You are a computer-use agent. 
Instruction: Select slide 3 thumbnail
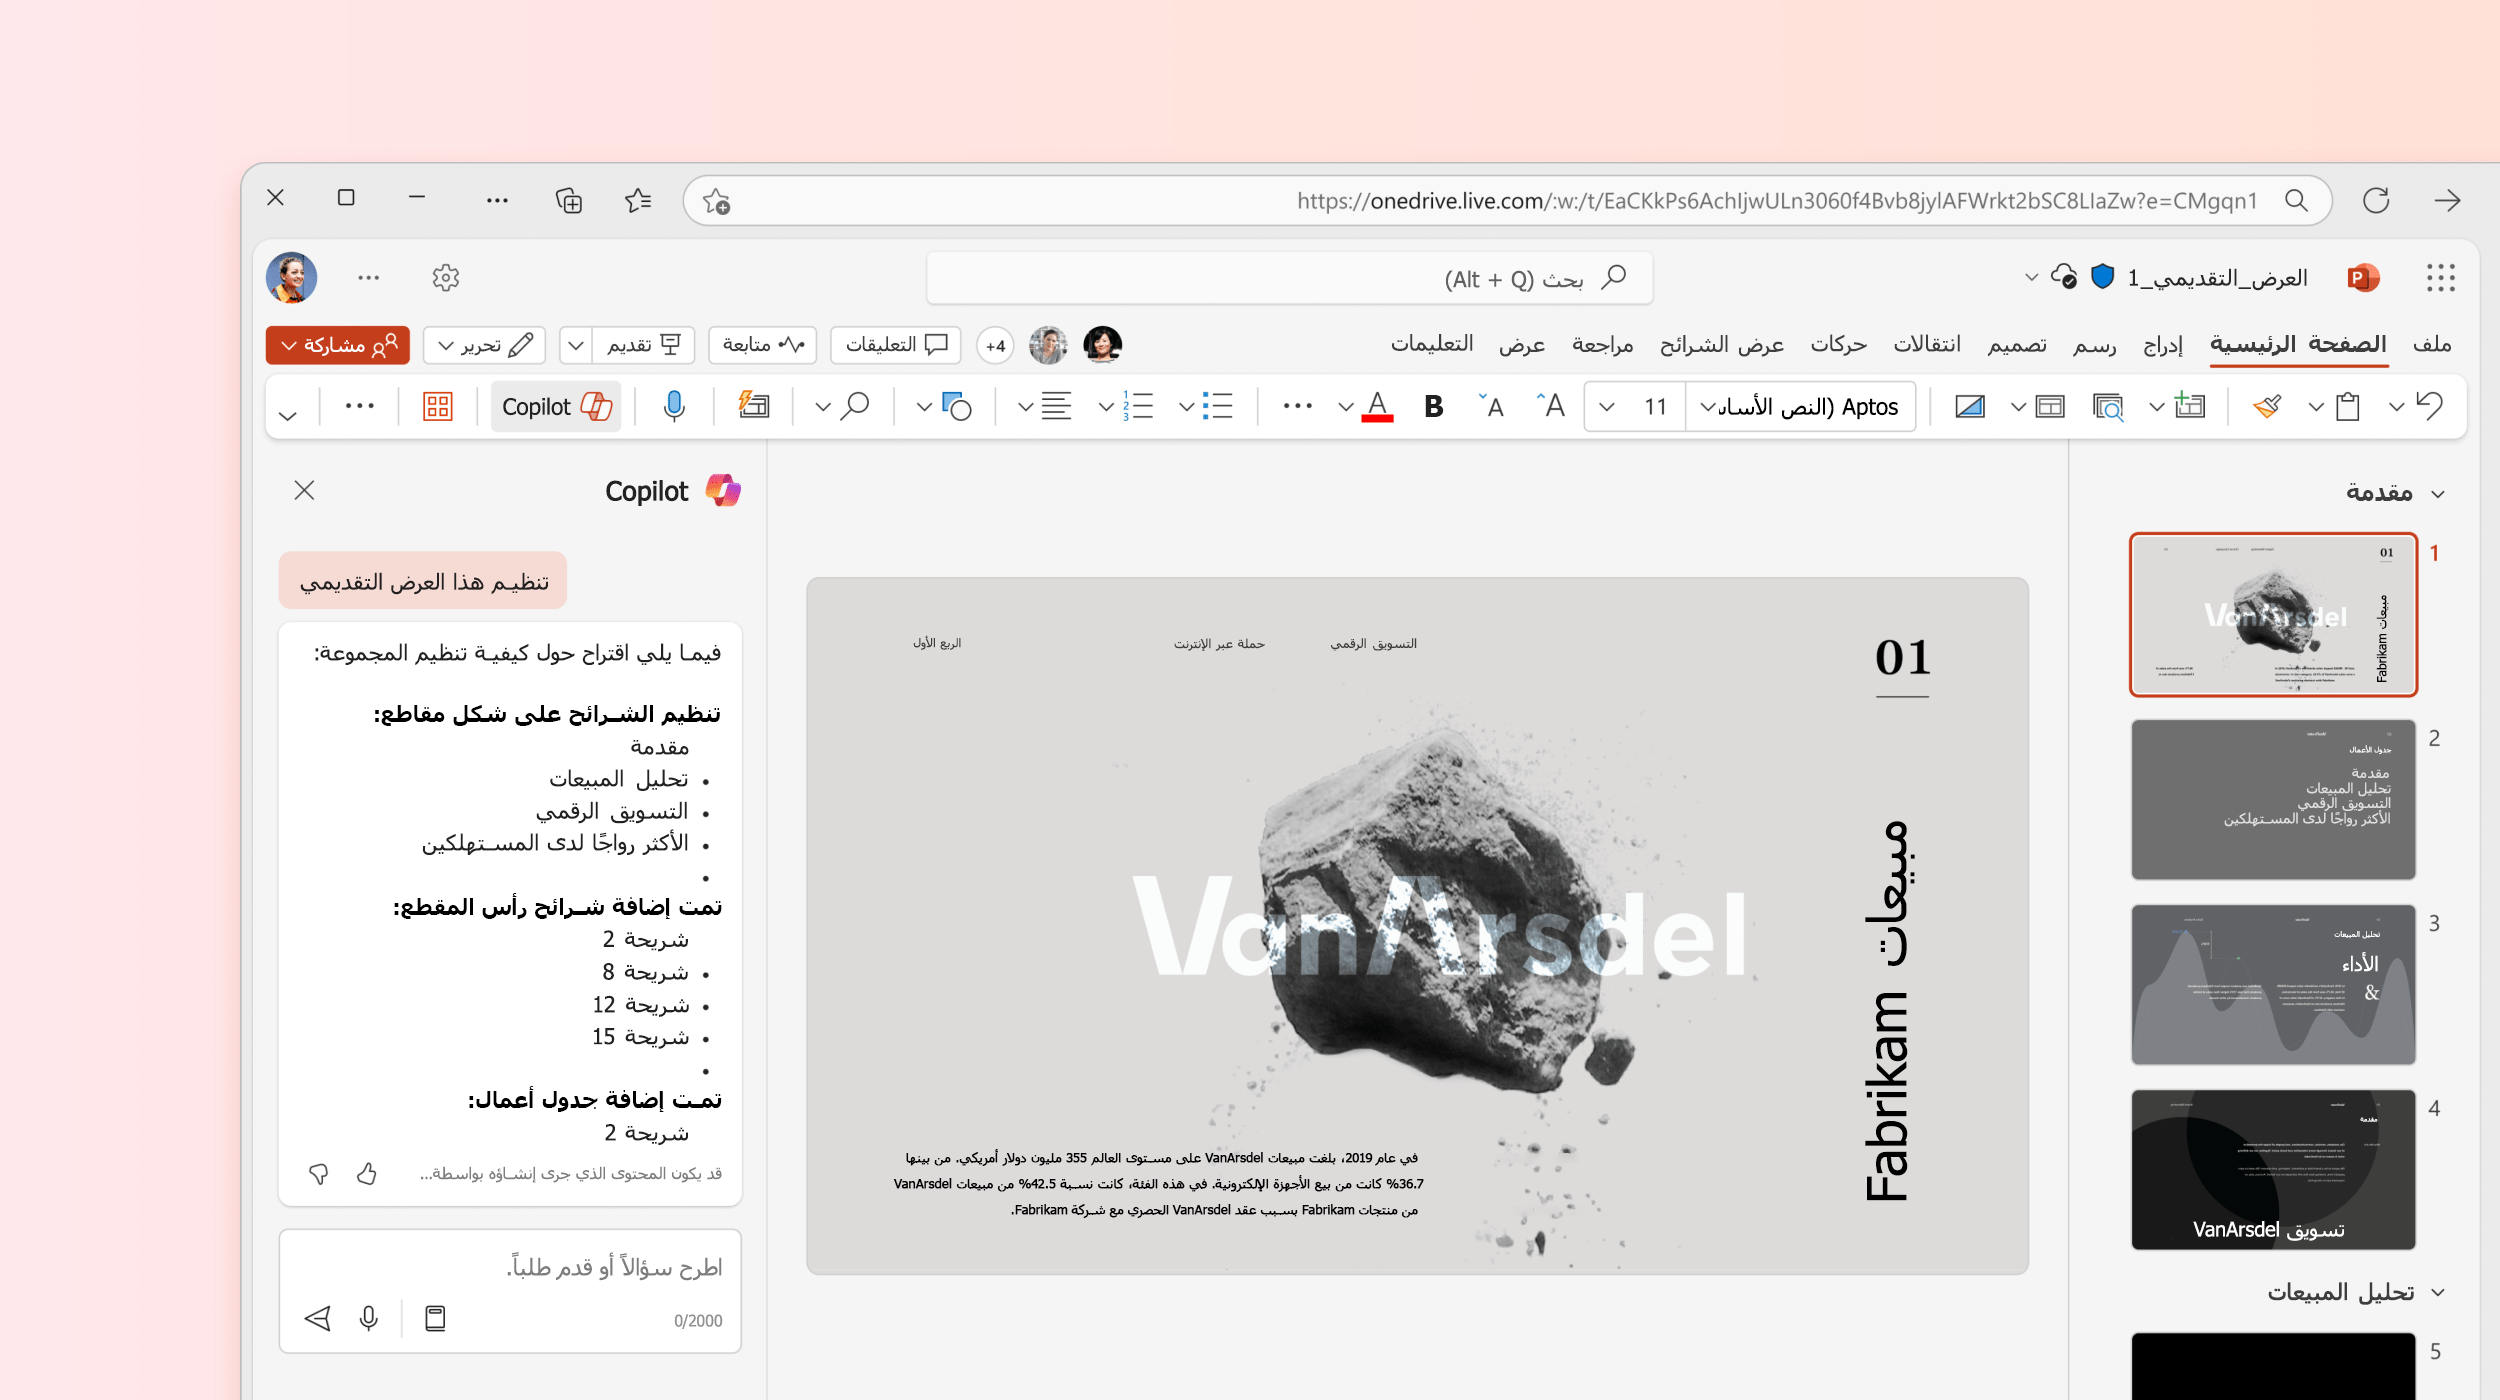[2273, 985]
